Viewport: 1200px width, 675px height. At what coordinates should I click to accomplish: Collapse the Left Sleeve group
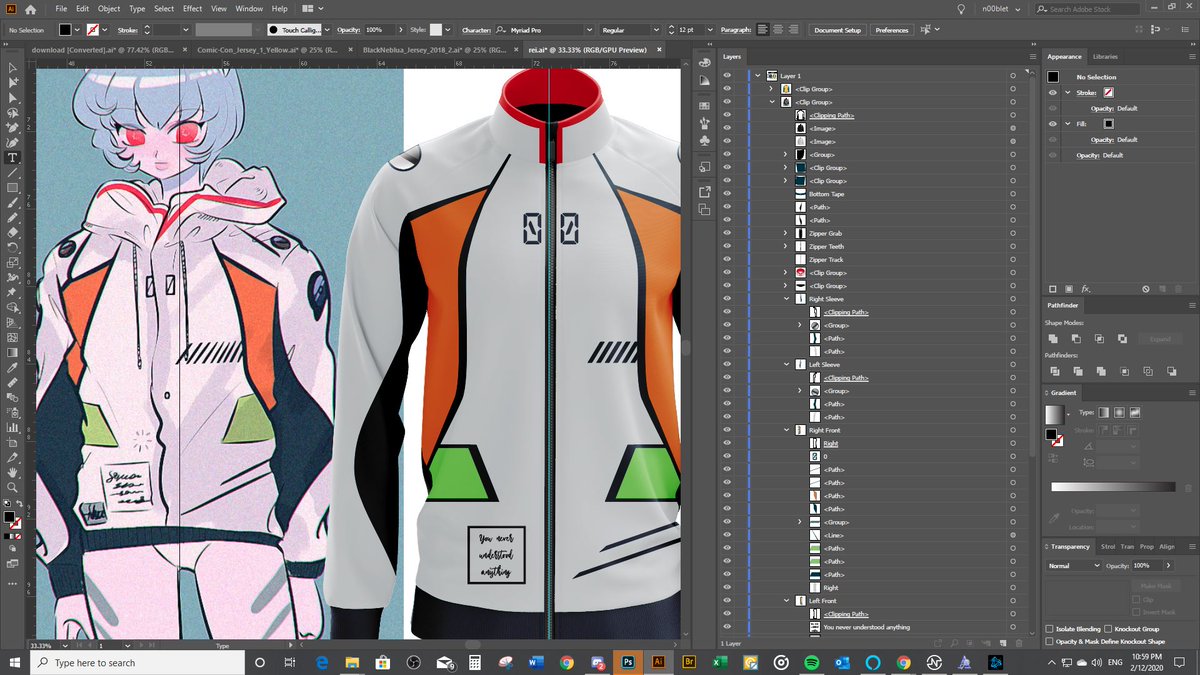786,365
